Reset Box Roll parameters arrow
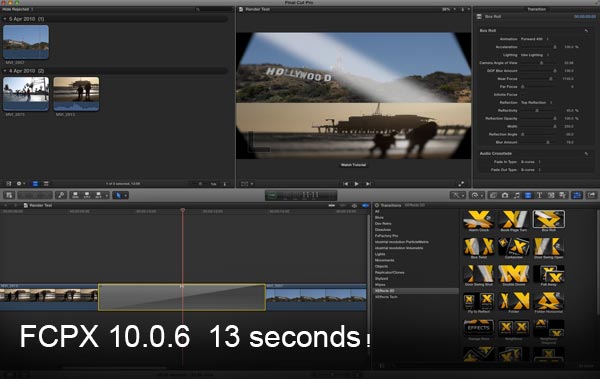The height and width of the screenshot is (379, 600). (586, 31)
